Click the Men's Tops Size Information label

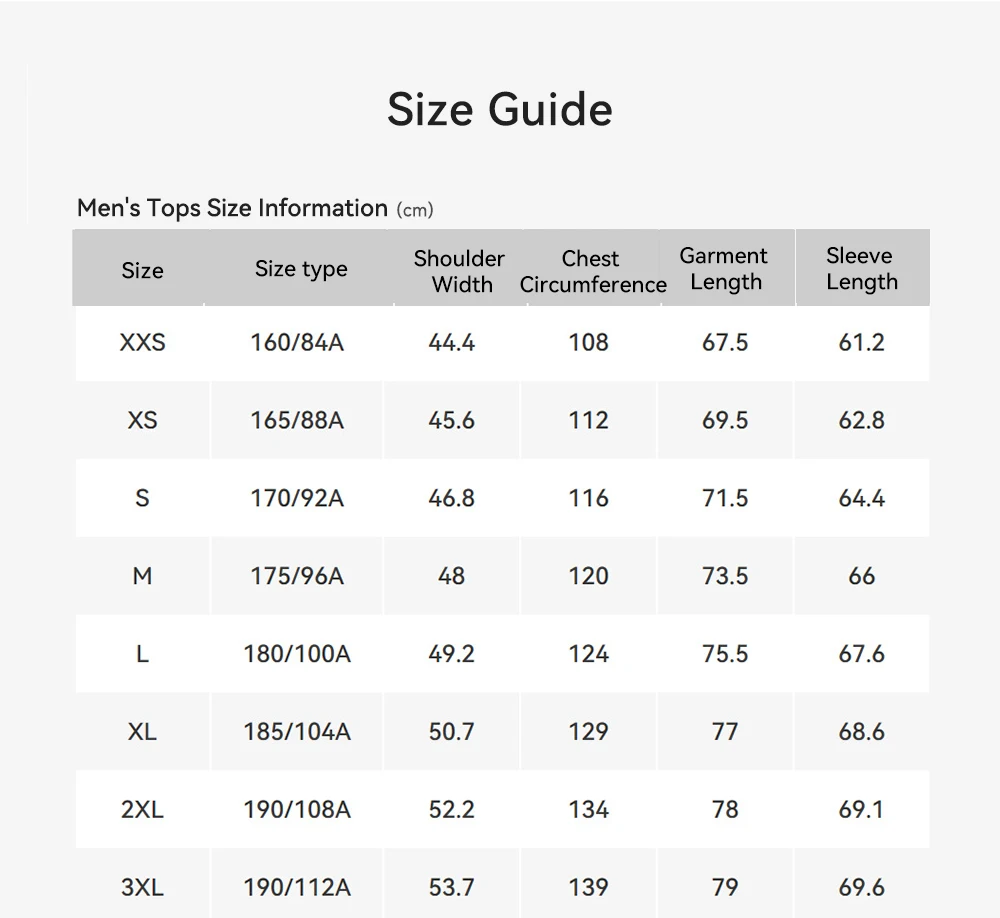[x=232, y=208]
